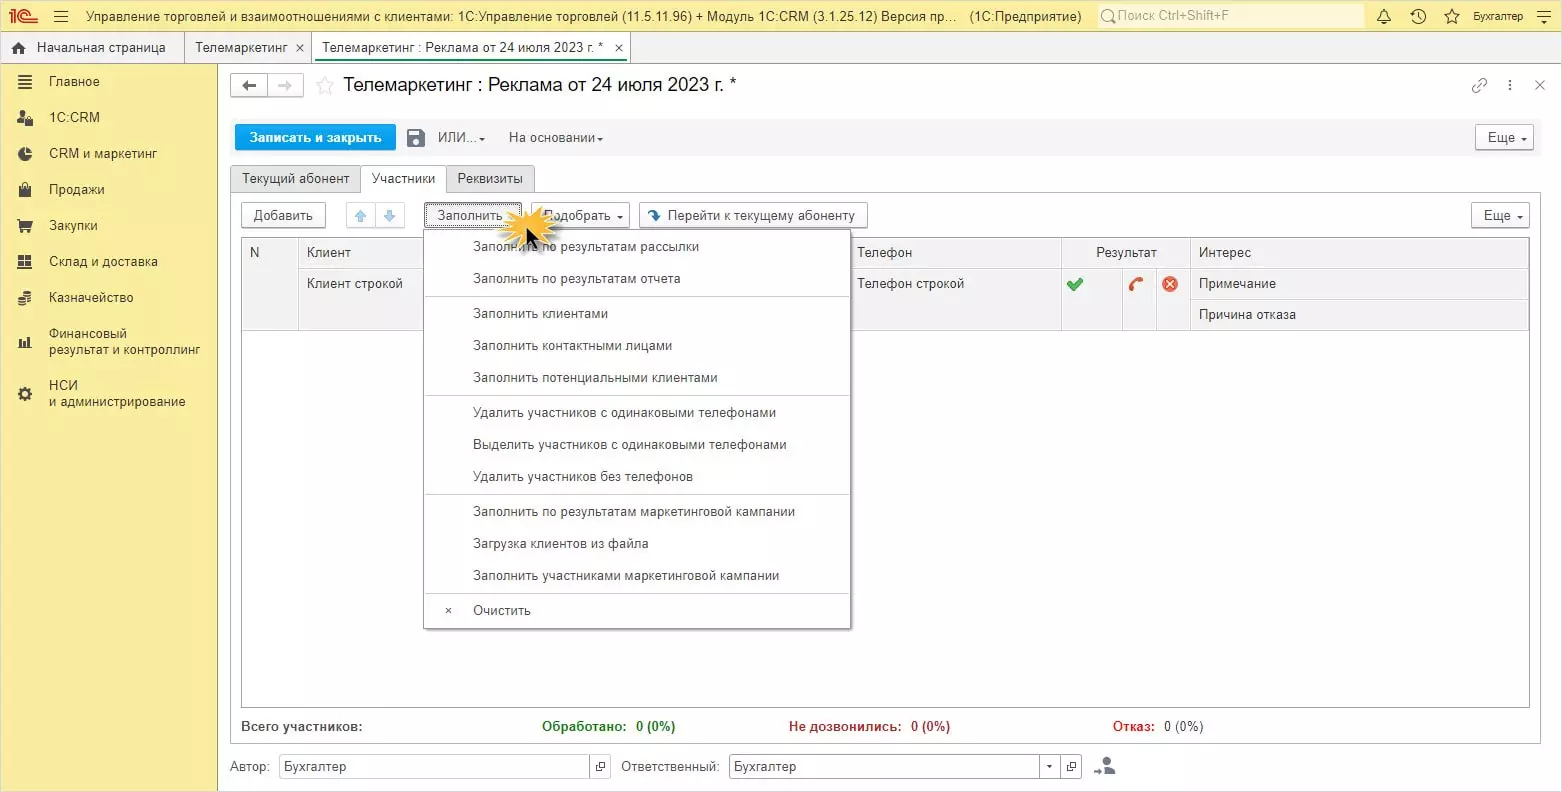Click the notifications bell icon
Viewport: 1562px width, 792px height.
(1384, 16)
